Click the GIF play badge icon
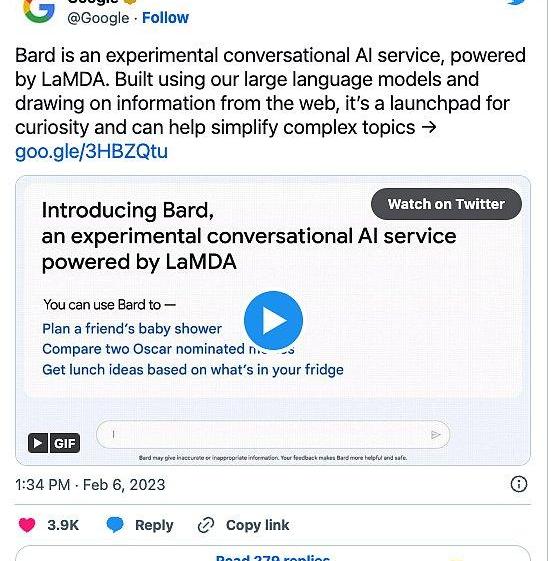 pyautogui.click(x=38, y=443)
